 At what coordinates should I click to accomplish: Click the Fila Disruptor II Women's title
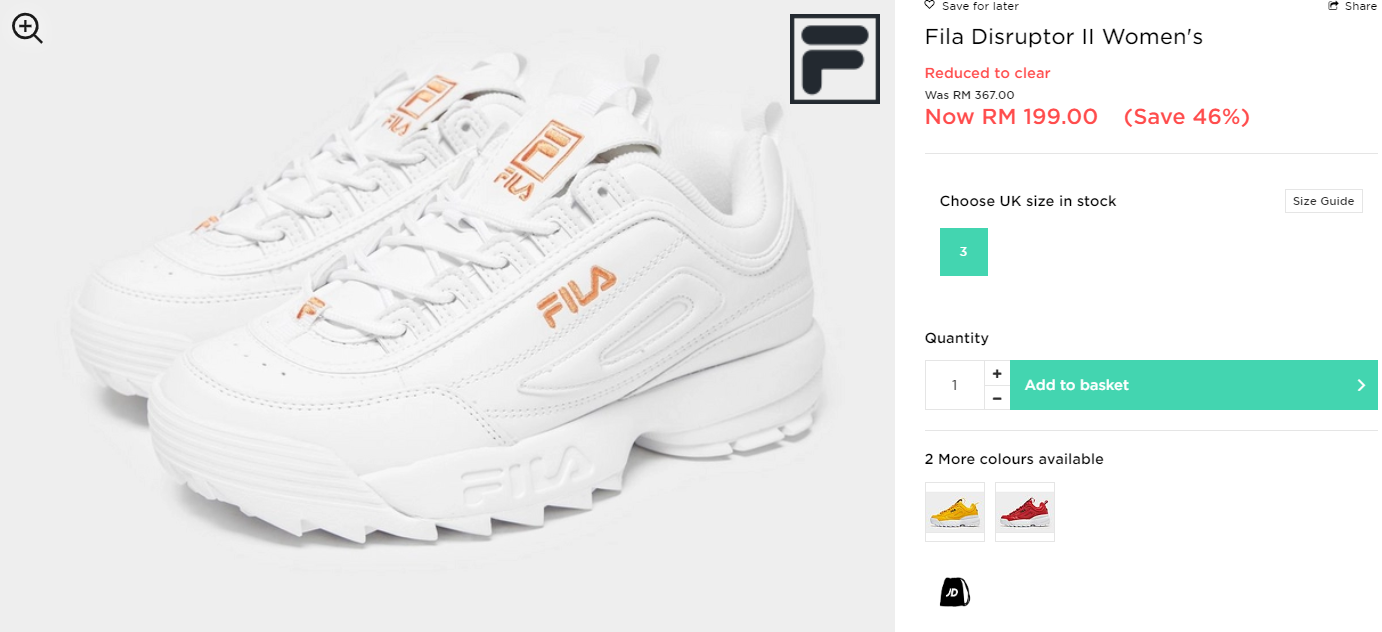point(1064,37)
